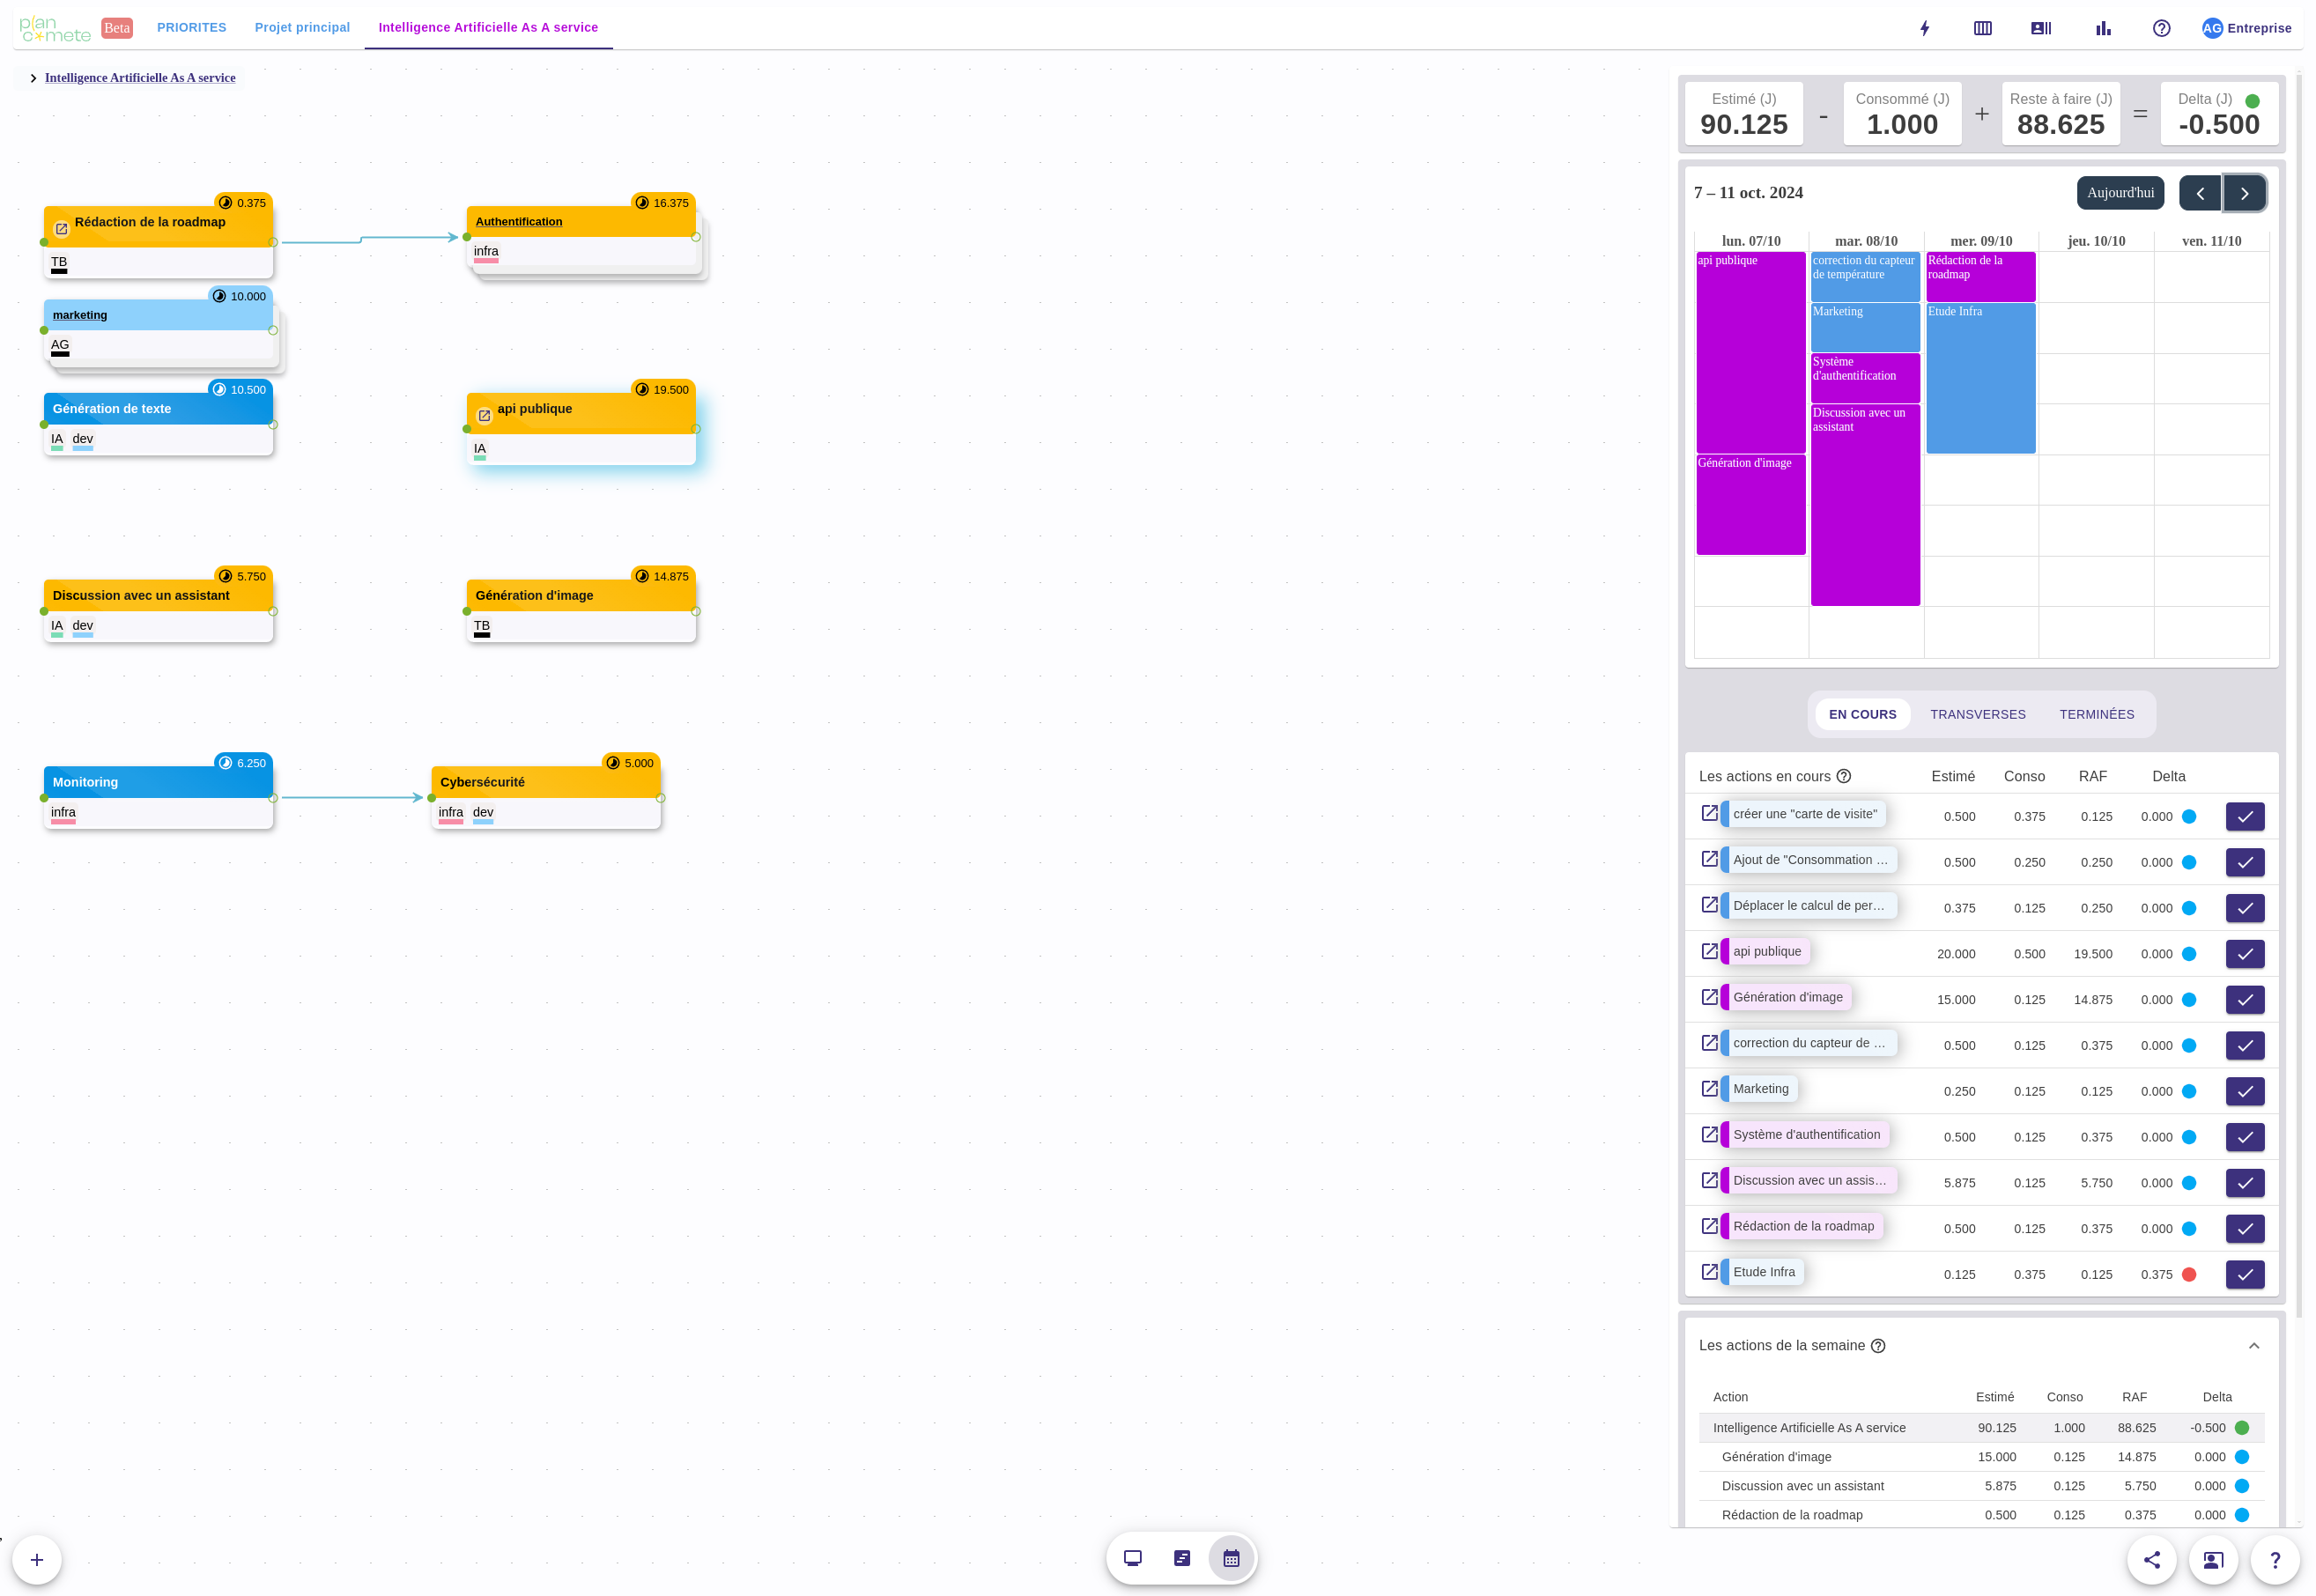
Task: Click the checkmark icon next to Marketing action
Action: point(2249,1090)
